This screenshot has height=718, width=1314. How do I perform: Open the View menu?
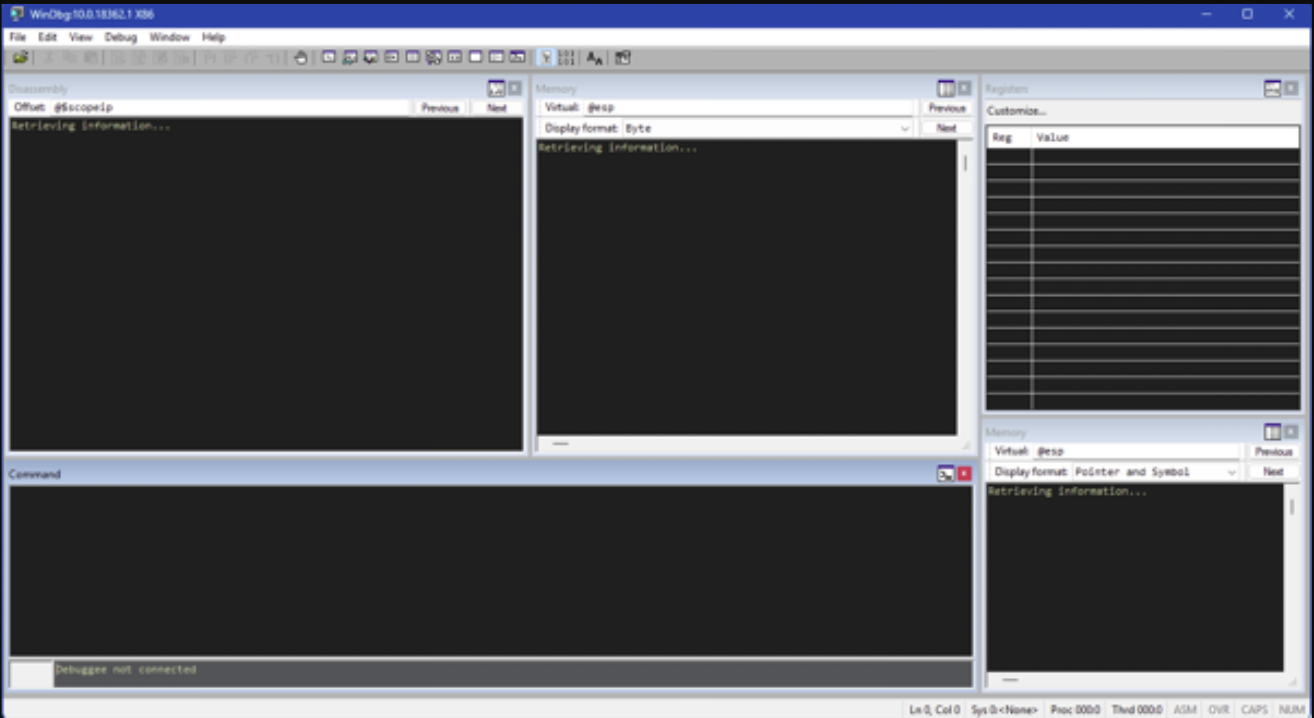(80, 37)
